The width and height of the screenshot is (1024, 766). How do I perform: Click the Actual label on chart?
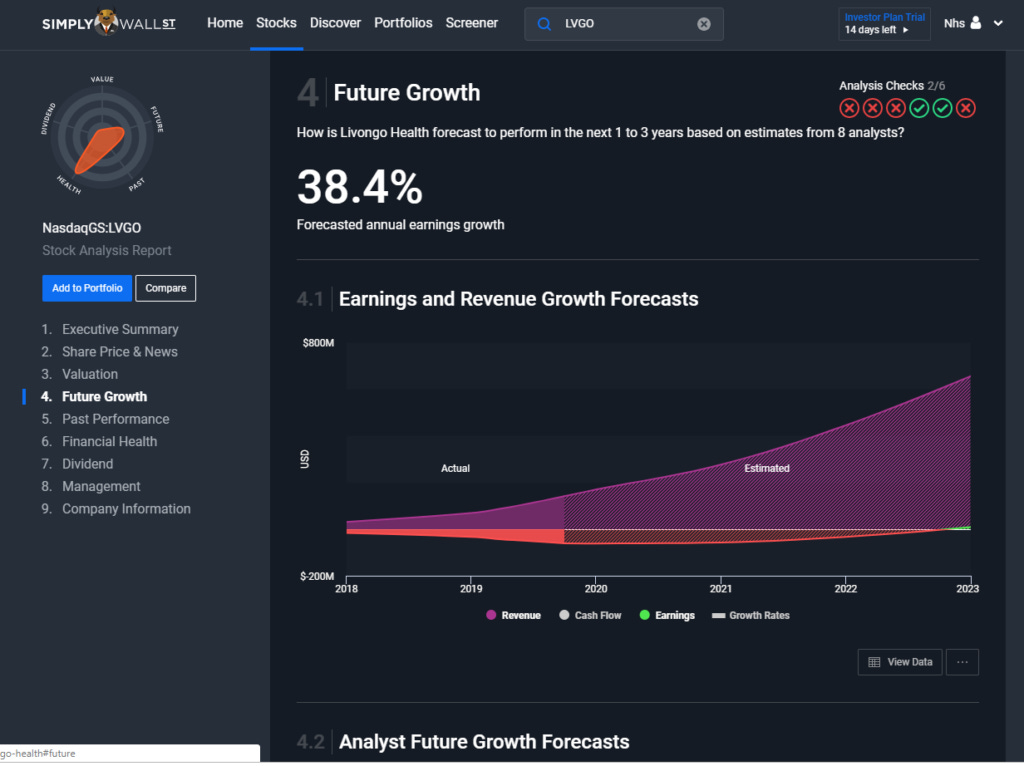click(x=455, y=468)
